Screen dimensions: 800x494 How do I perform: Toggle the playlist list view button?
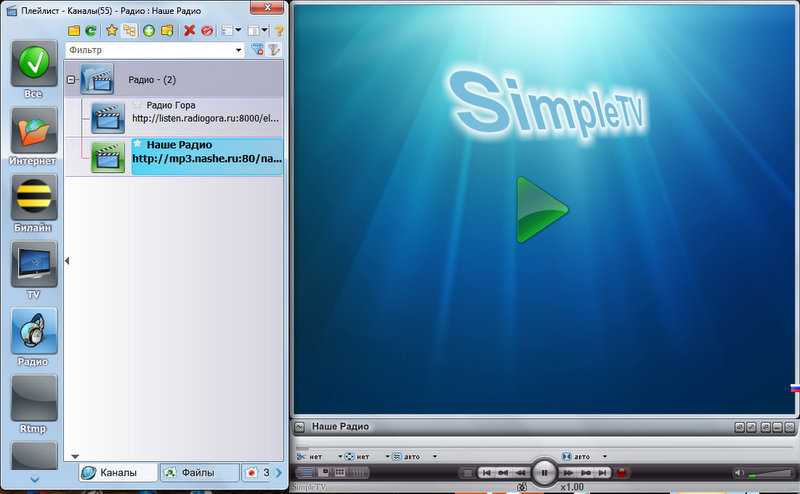pyautogui.click(x=306, y=473)
